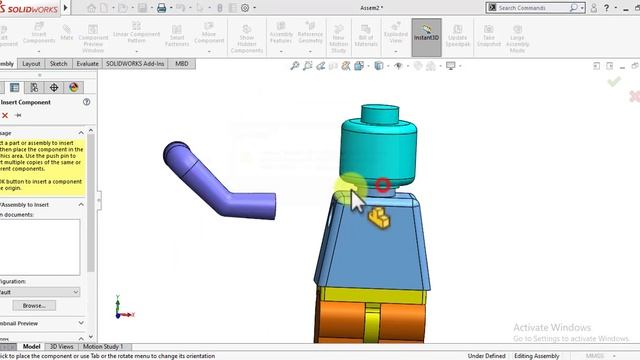Image resolution: width=640 pixels, height=360 pixels.
Task: Open the search dropdown arrow
Action: 582,8
